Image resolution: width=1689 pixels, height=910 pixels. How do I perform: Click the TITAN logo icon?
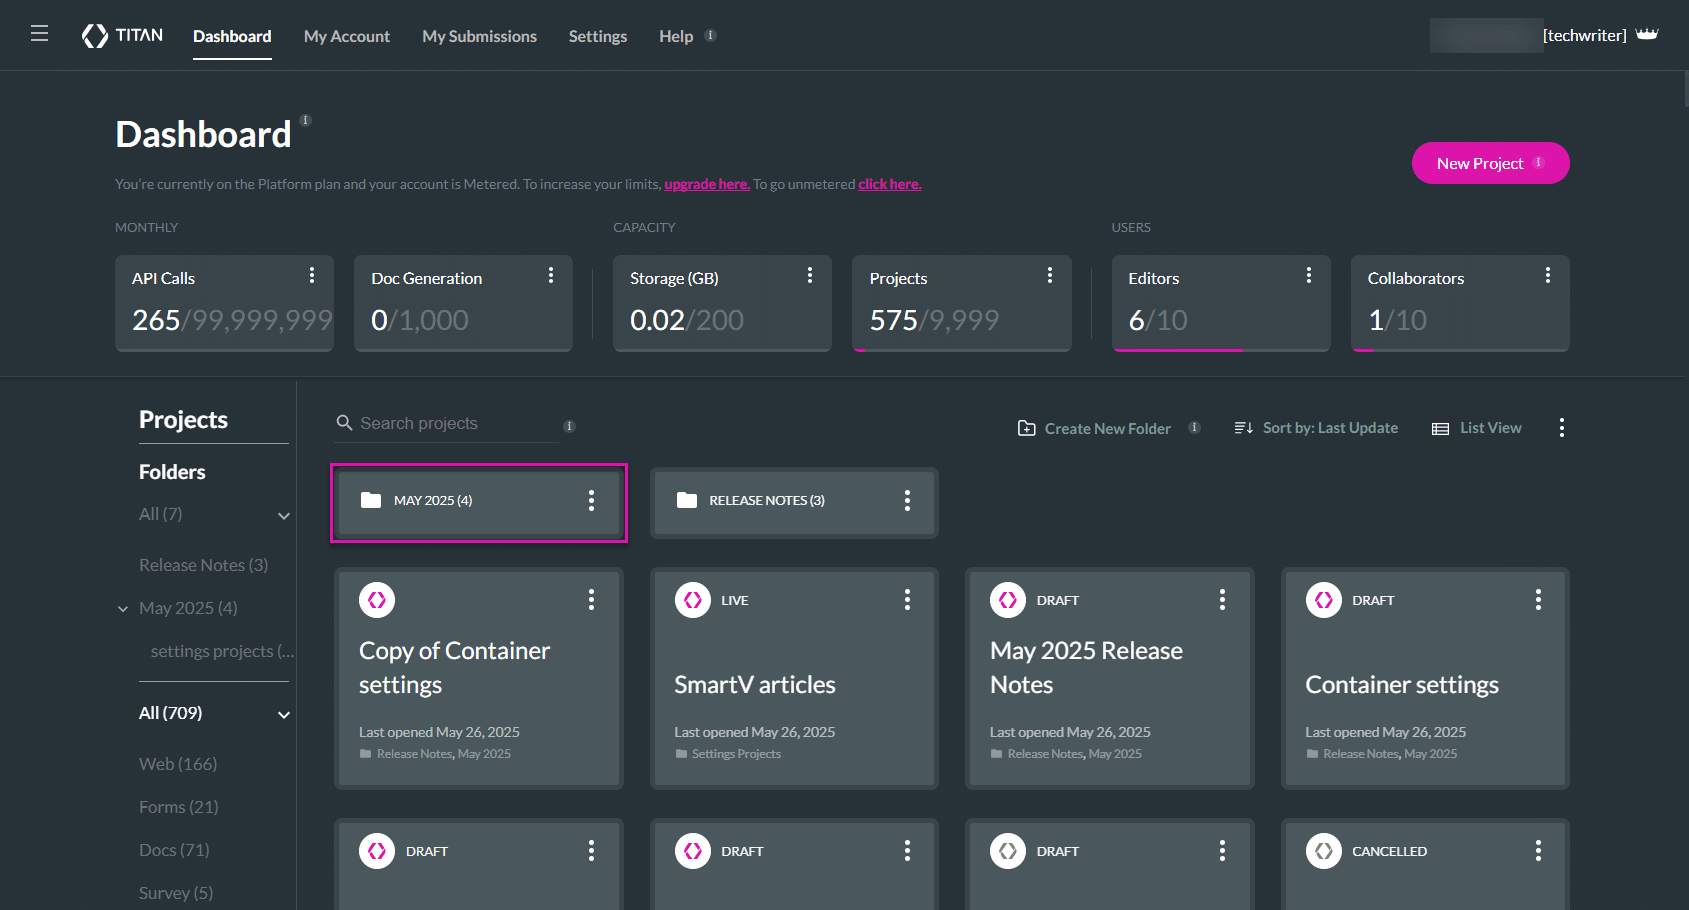(95, 36)
